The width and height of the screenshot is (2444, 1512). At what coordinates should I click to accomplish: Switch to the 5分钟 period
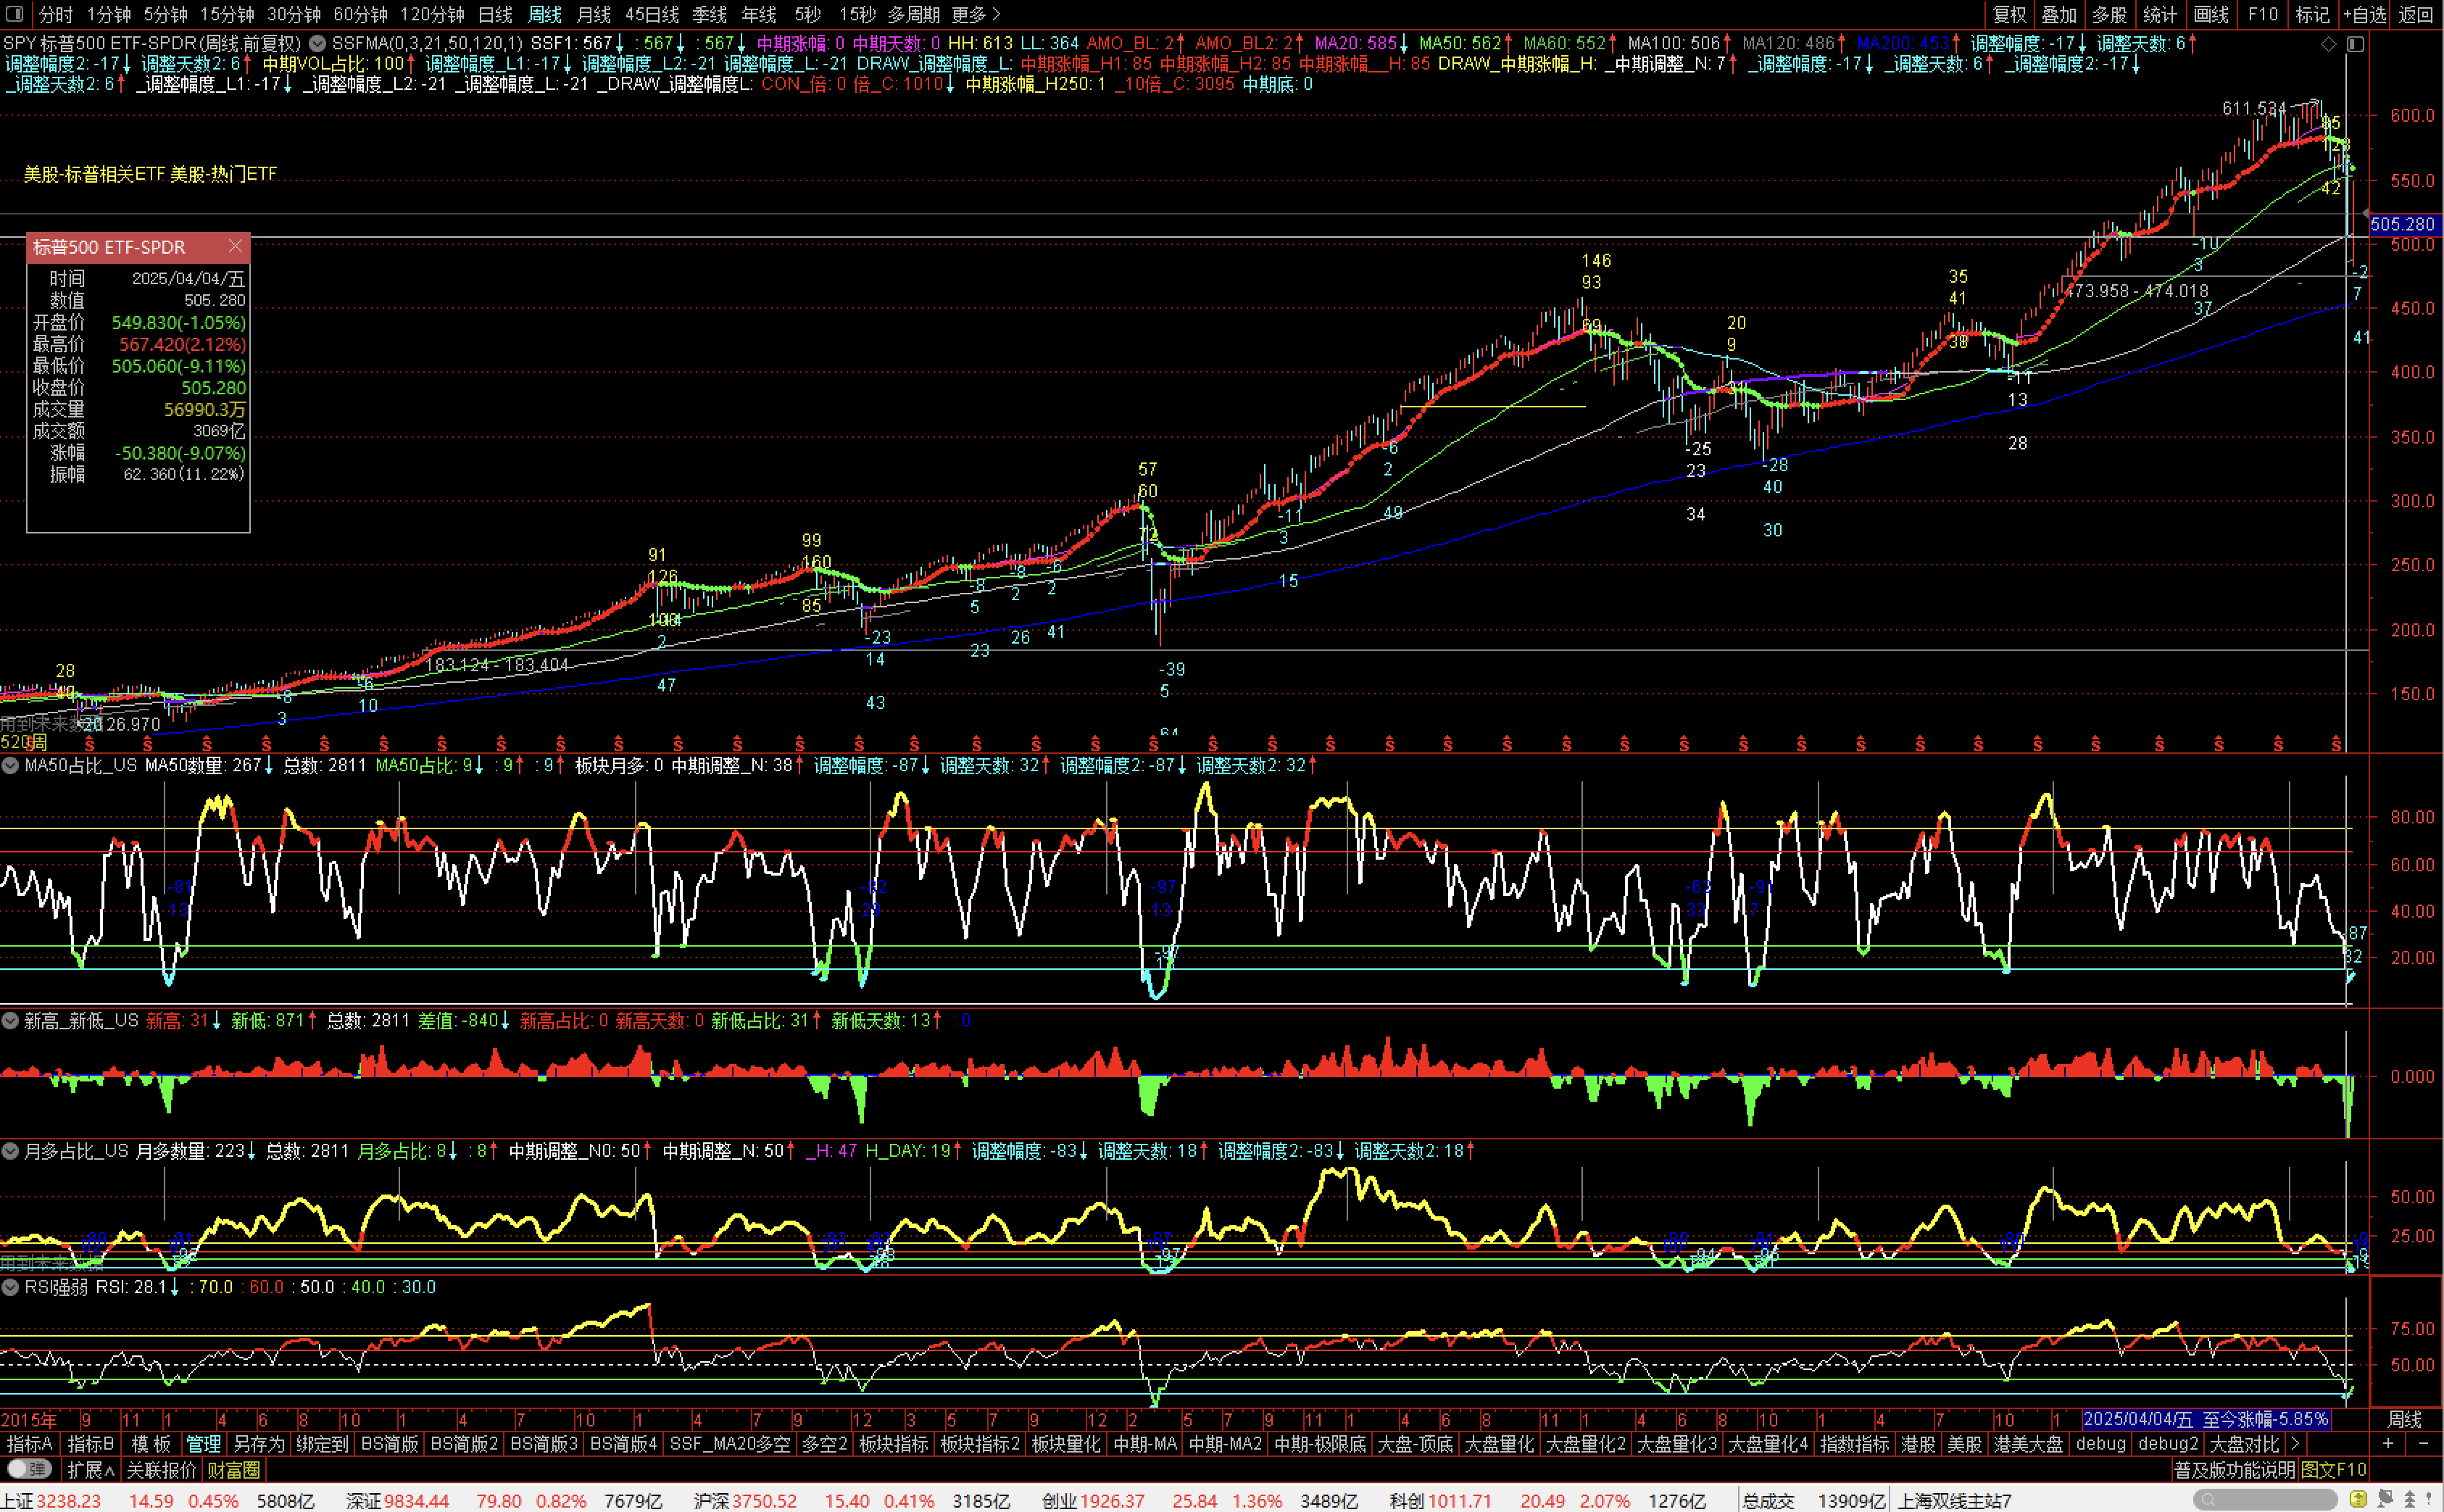(165, 14)
